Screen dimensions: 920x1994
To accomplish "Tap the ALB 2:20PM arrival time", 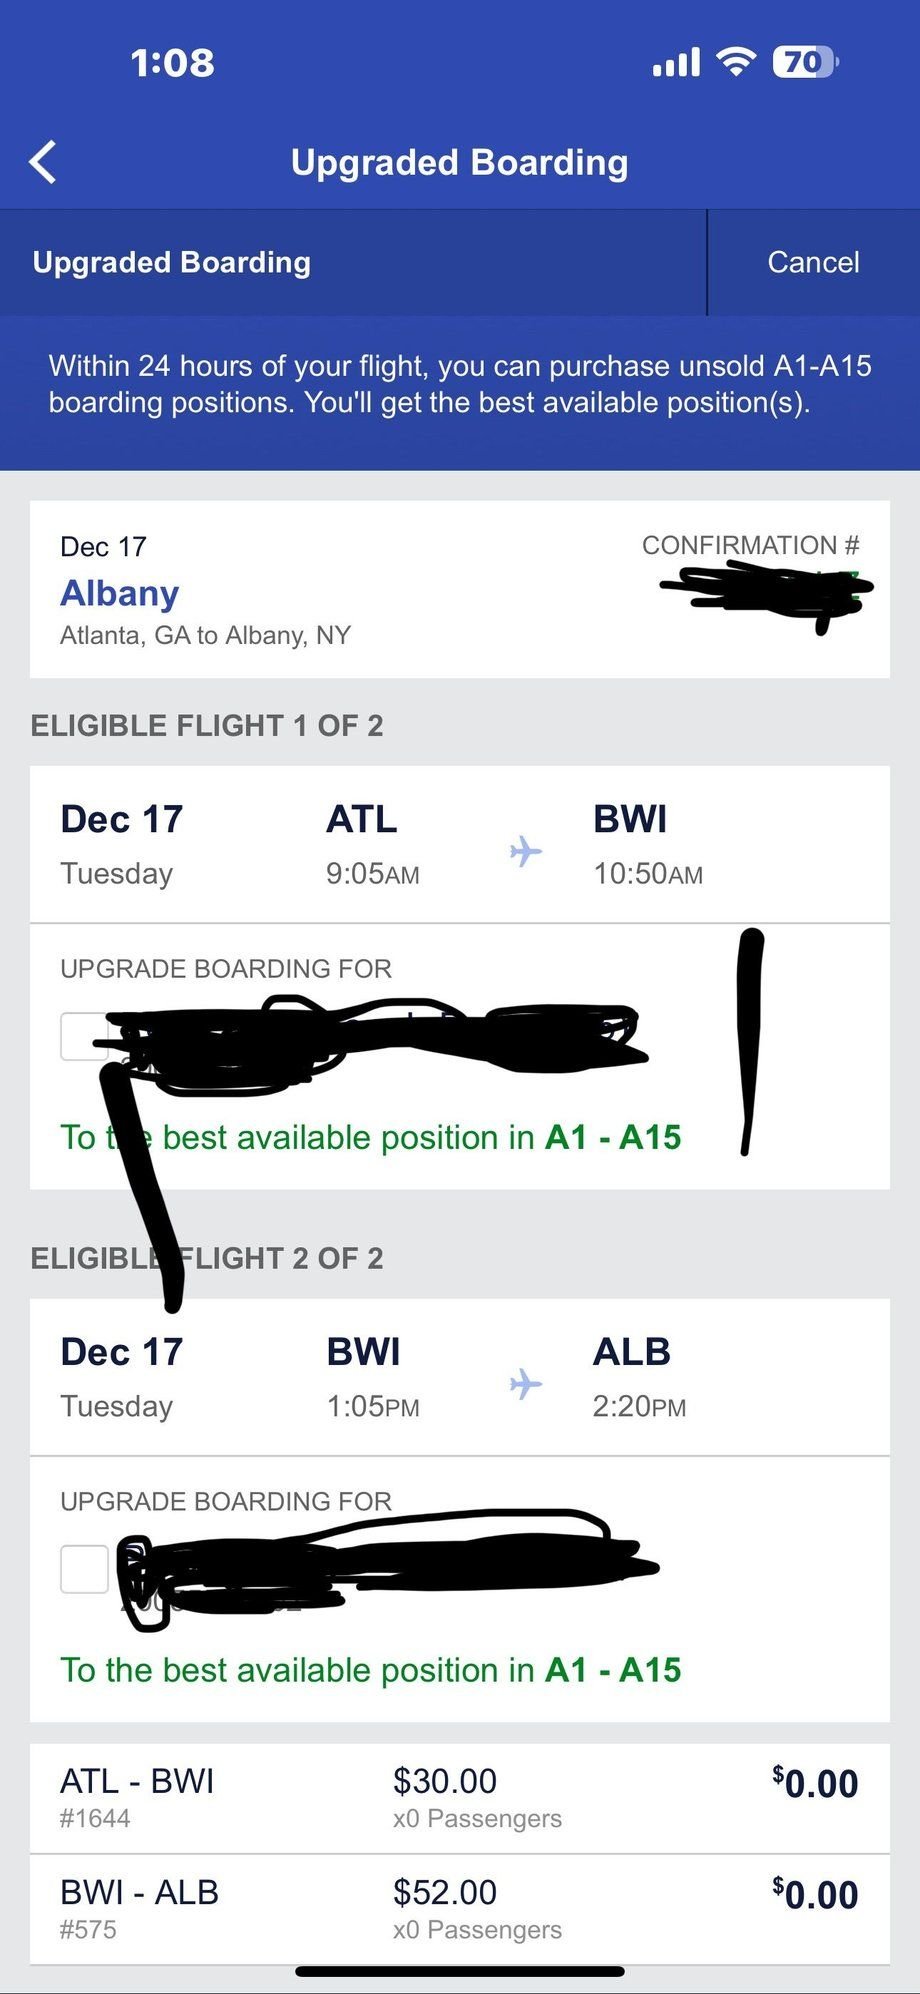I will pyautogui.click(x=639, y=1406).
